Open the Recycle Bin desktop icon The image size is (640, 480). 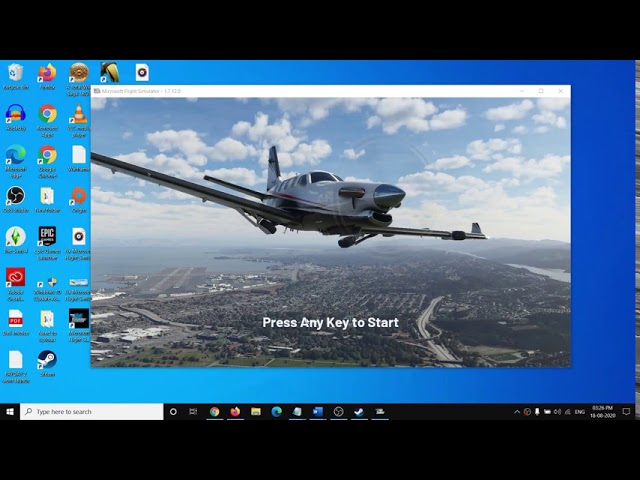click(x=16, y=76)
